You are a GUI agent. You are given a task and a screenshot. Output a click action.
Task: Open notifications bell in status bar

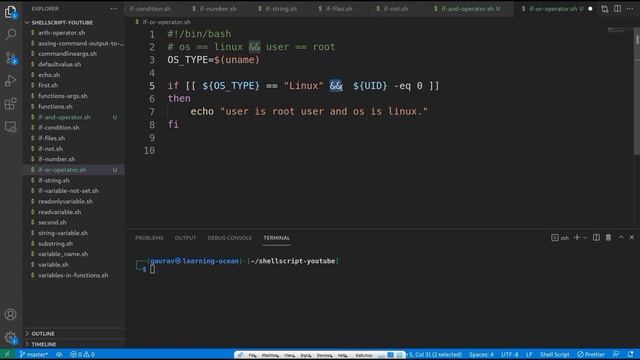tap(631, 354)
